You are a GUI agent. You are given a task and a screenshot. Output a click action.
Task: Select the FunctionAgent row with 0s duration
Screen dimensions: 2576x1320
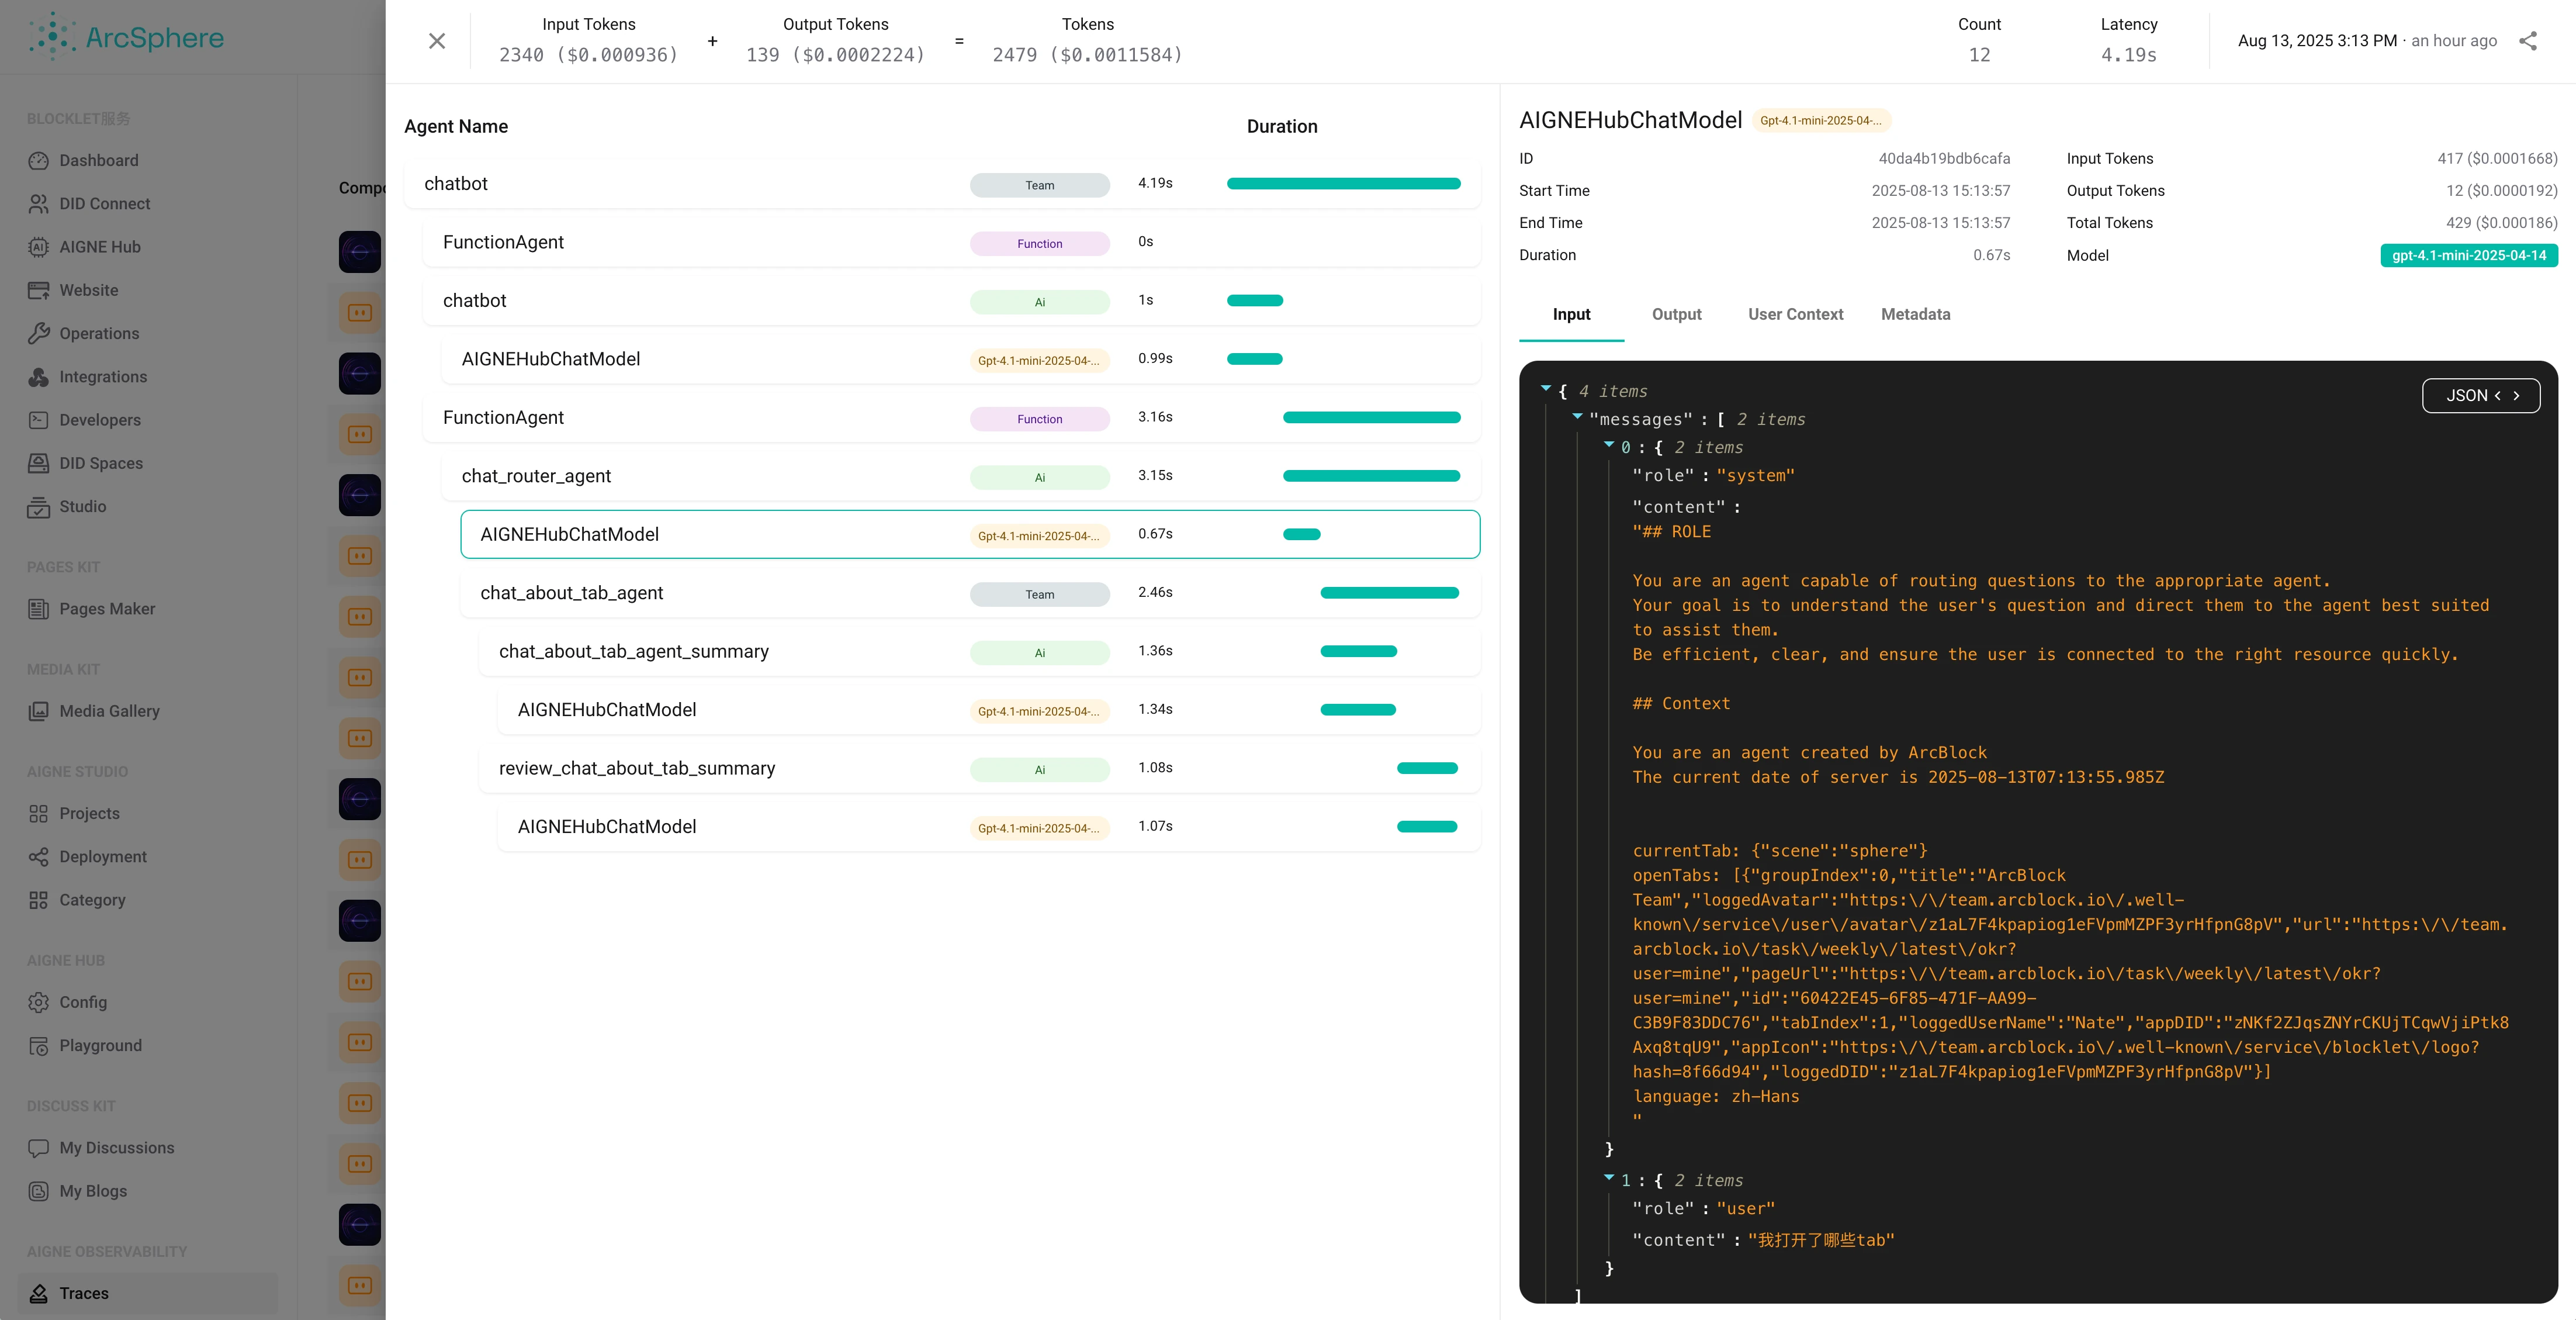[x=951, y=242]
